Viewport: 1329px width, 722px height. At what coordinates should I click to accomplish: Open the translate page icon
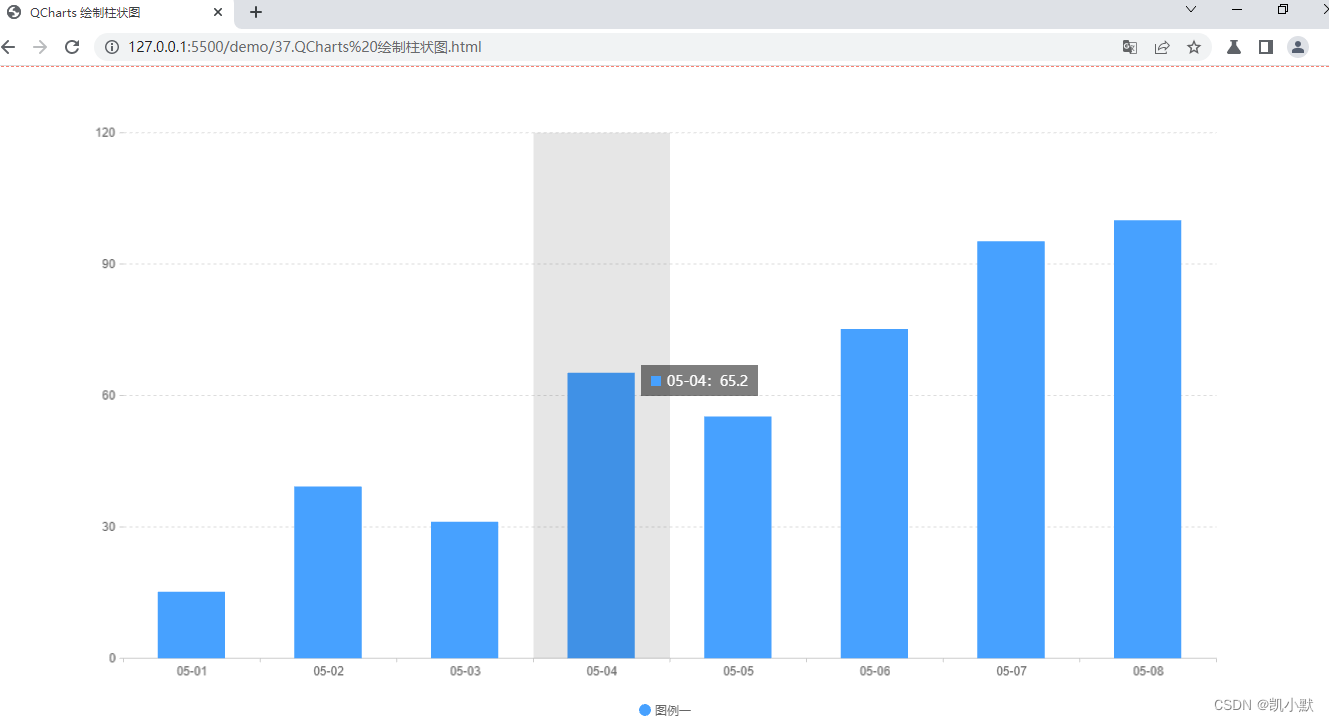1130,47
